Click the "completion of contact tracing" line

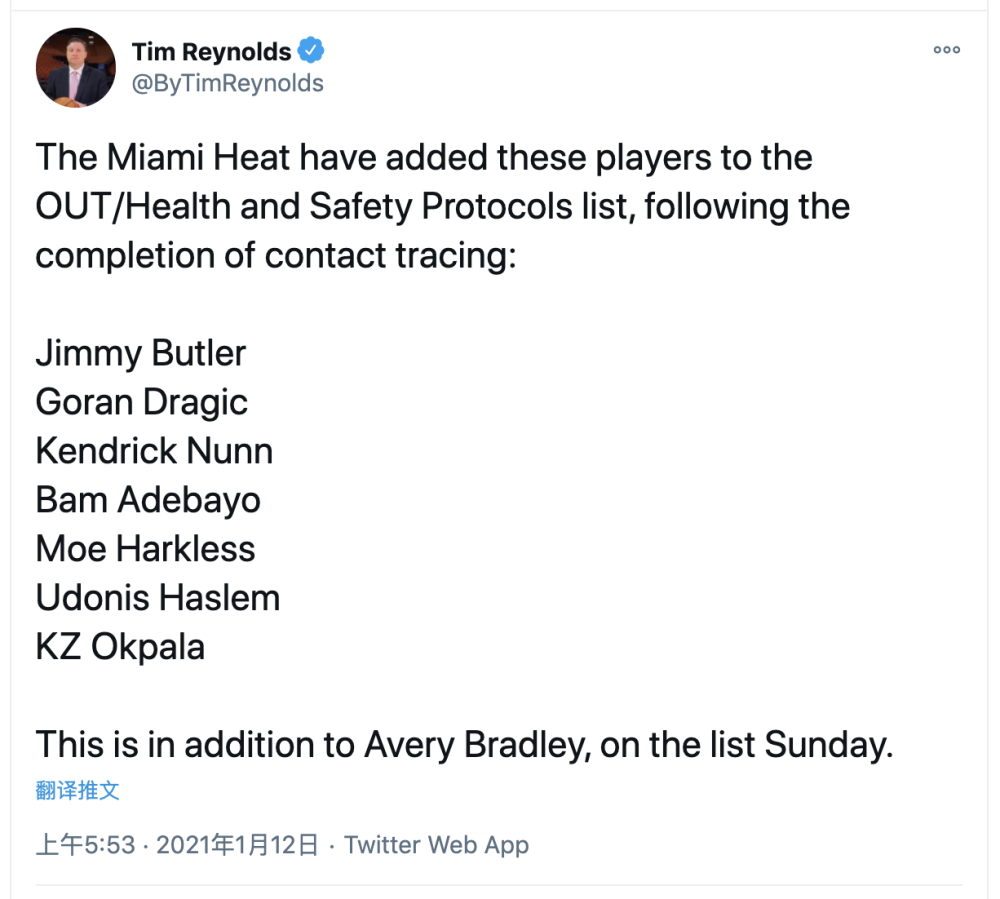(x=275, y=256)
